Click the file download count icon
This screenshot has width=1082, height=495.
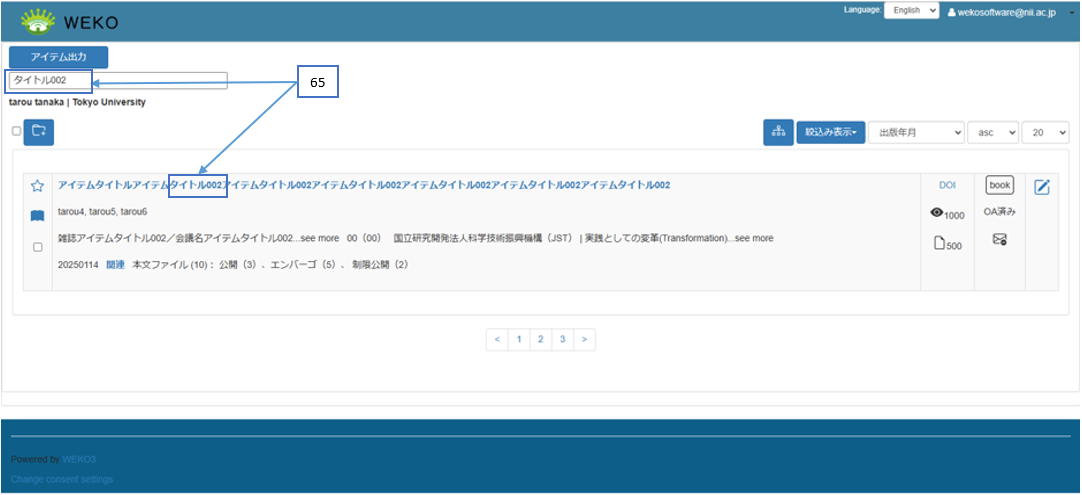pos(939,243)
